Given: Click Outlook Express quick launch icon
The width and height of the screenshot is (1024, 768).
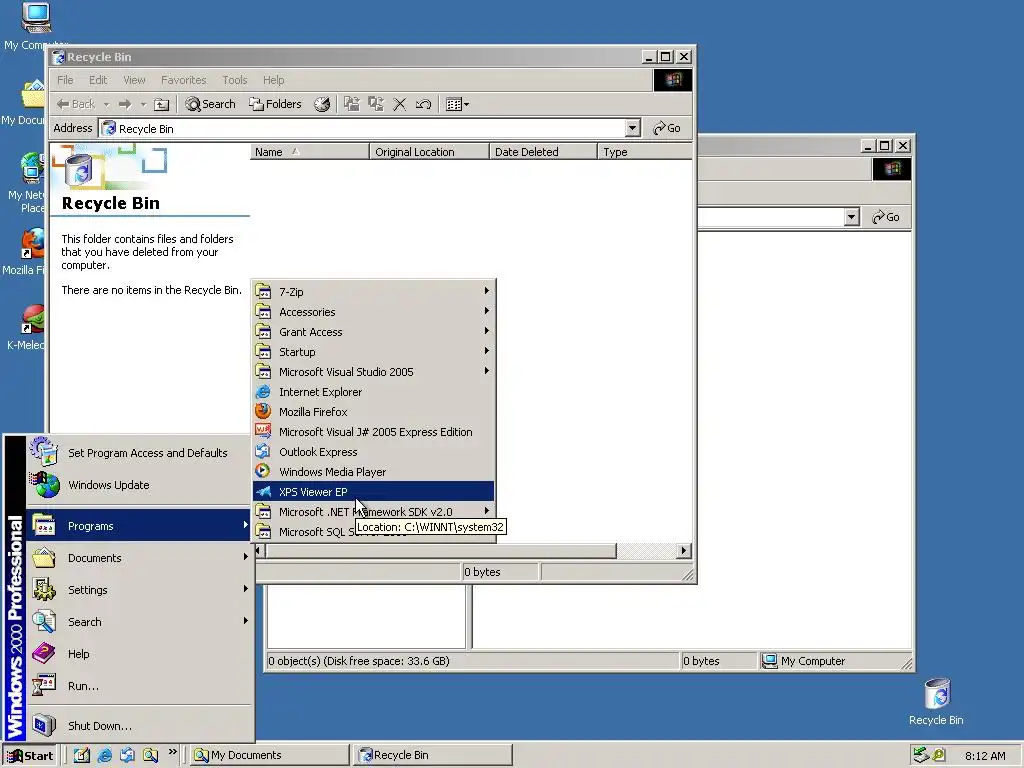Looking at the screenshot, I should (127, 756).
